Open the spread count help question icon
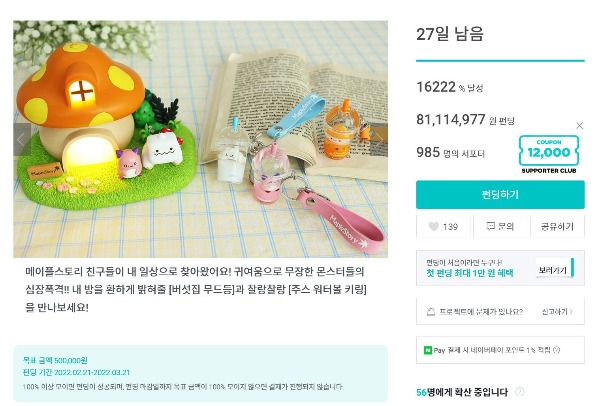 point(520,392)
